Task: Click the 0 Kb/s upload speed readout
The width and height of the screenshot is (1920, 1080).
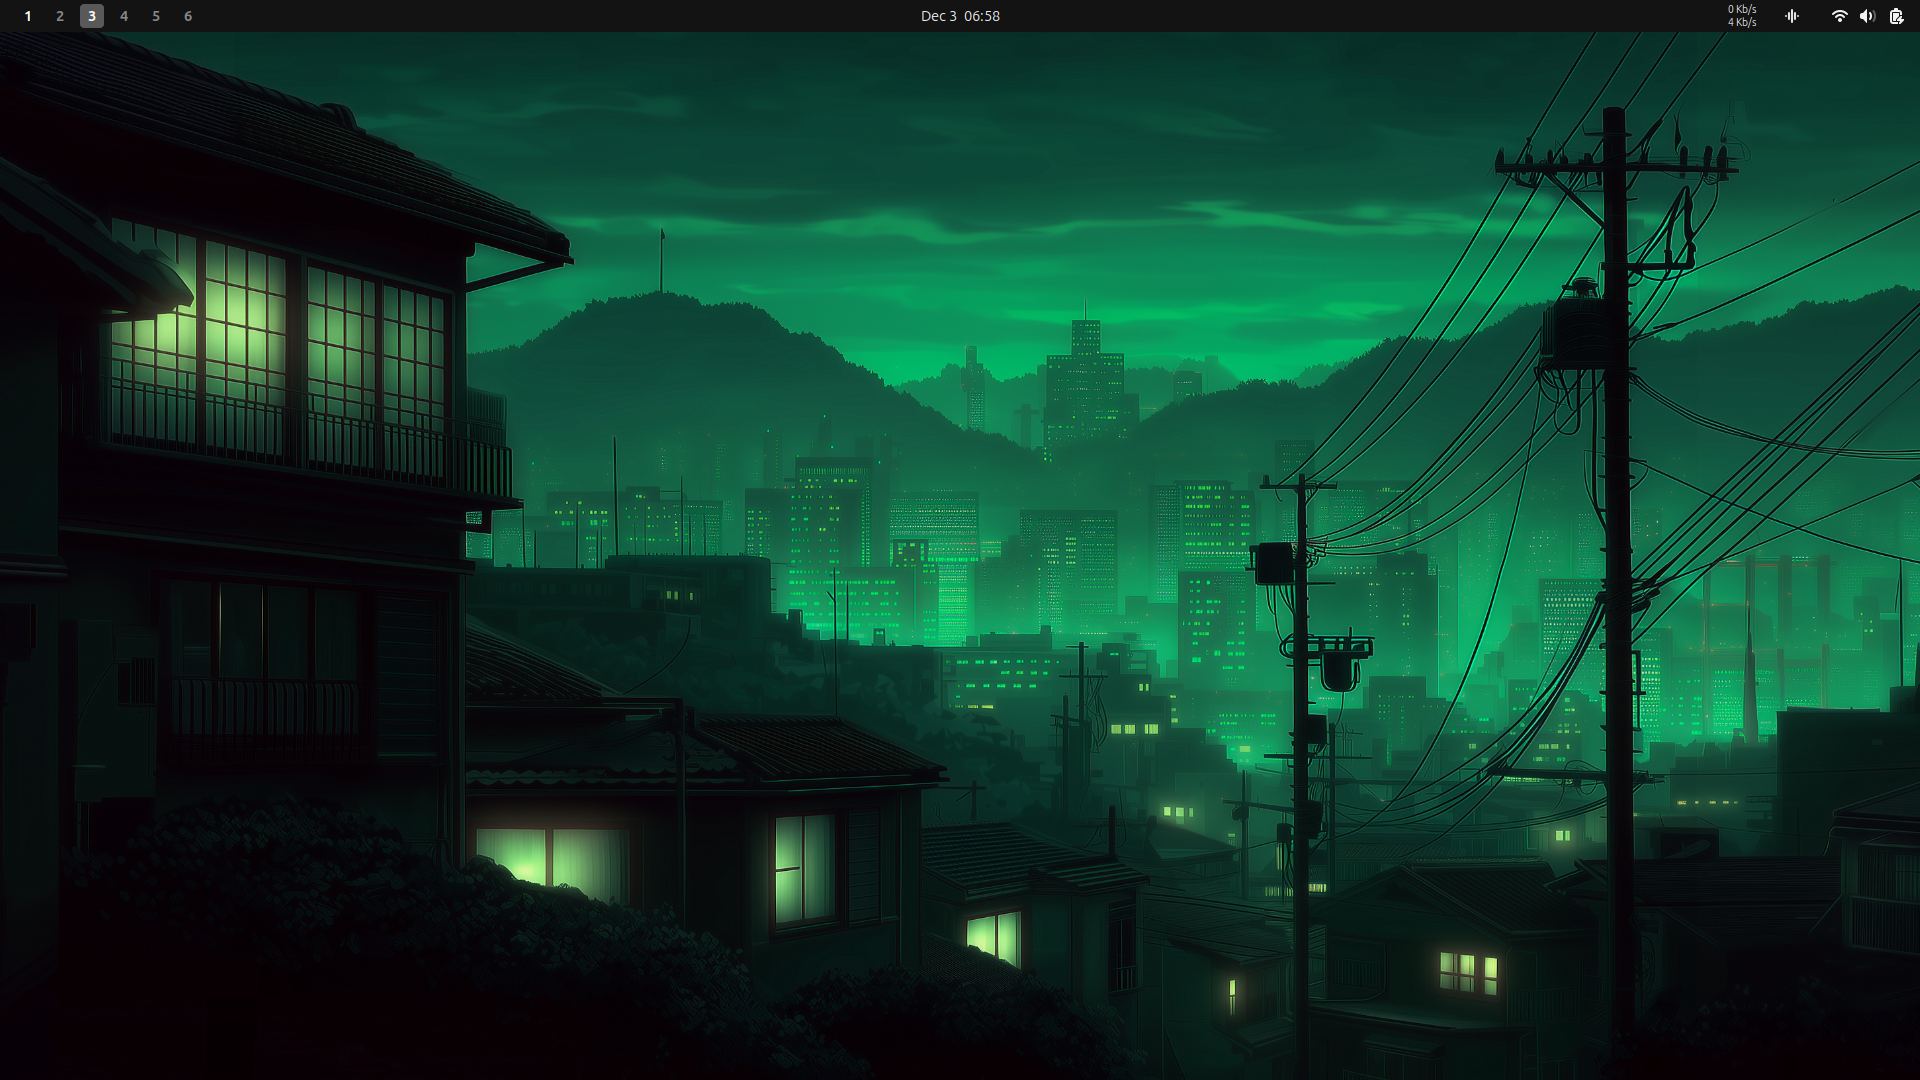Action: tap(1741, 10)
